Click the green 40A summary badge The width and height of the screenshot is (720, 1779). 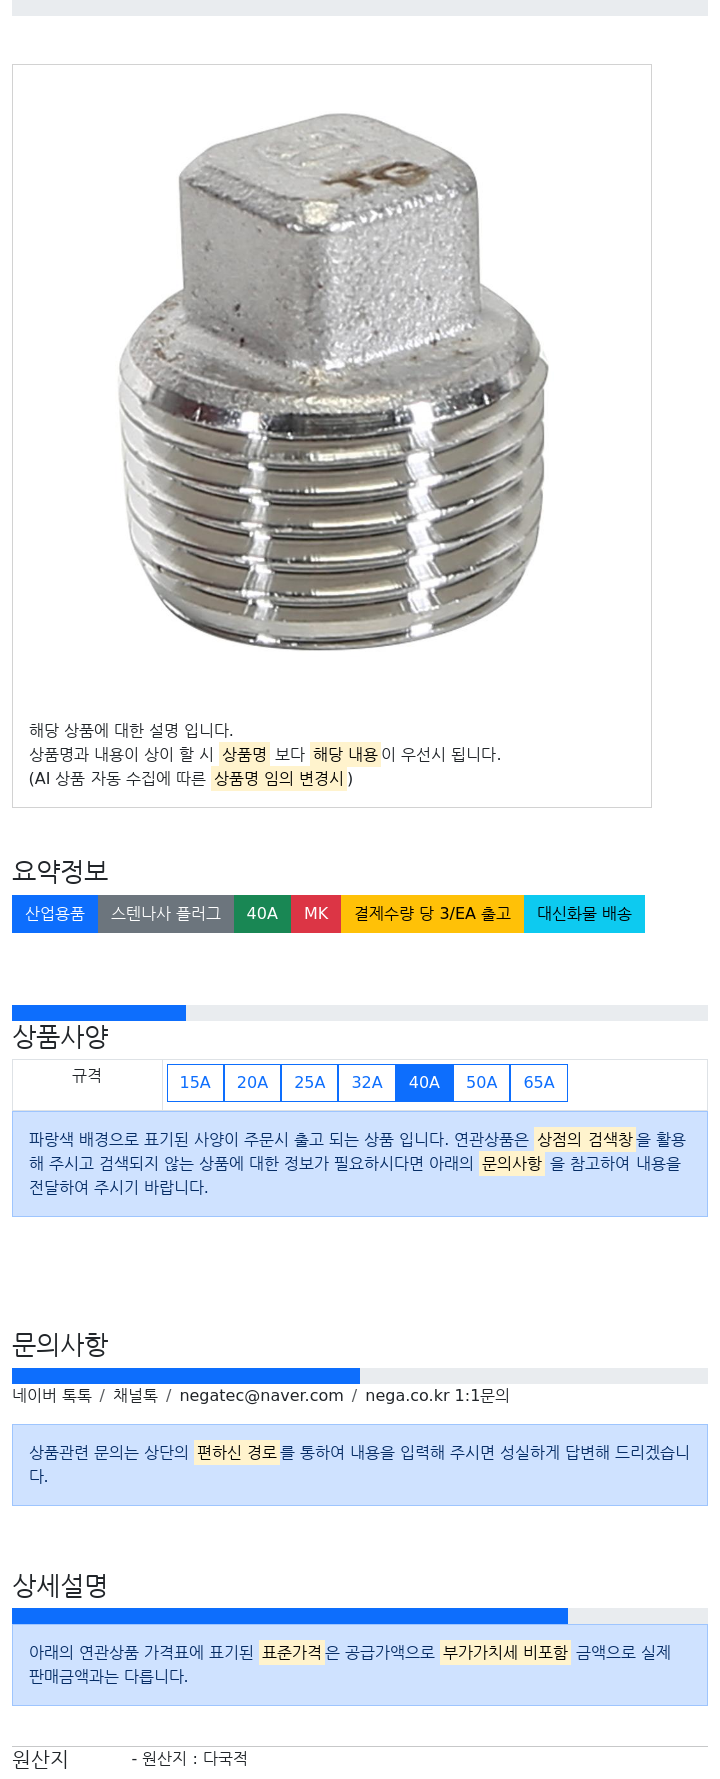(262, 914)
